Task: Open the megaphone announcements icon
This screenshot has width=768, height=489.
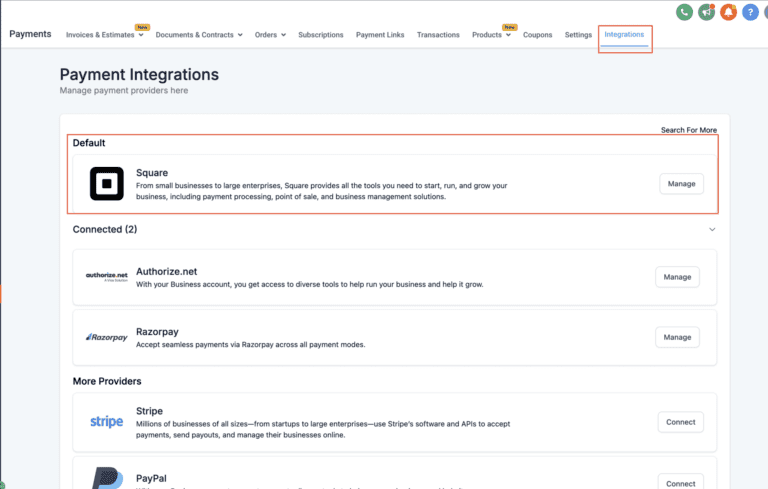Action: pyautogui.click(x=706, y=12)
